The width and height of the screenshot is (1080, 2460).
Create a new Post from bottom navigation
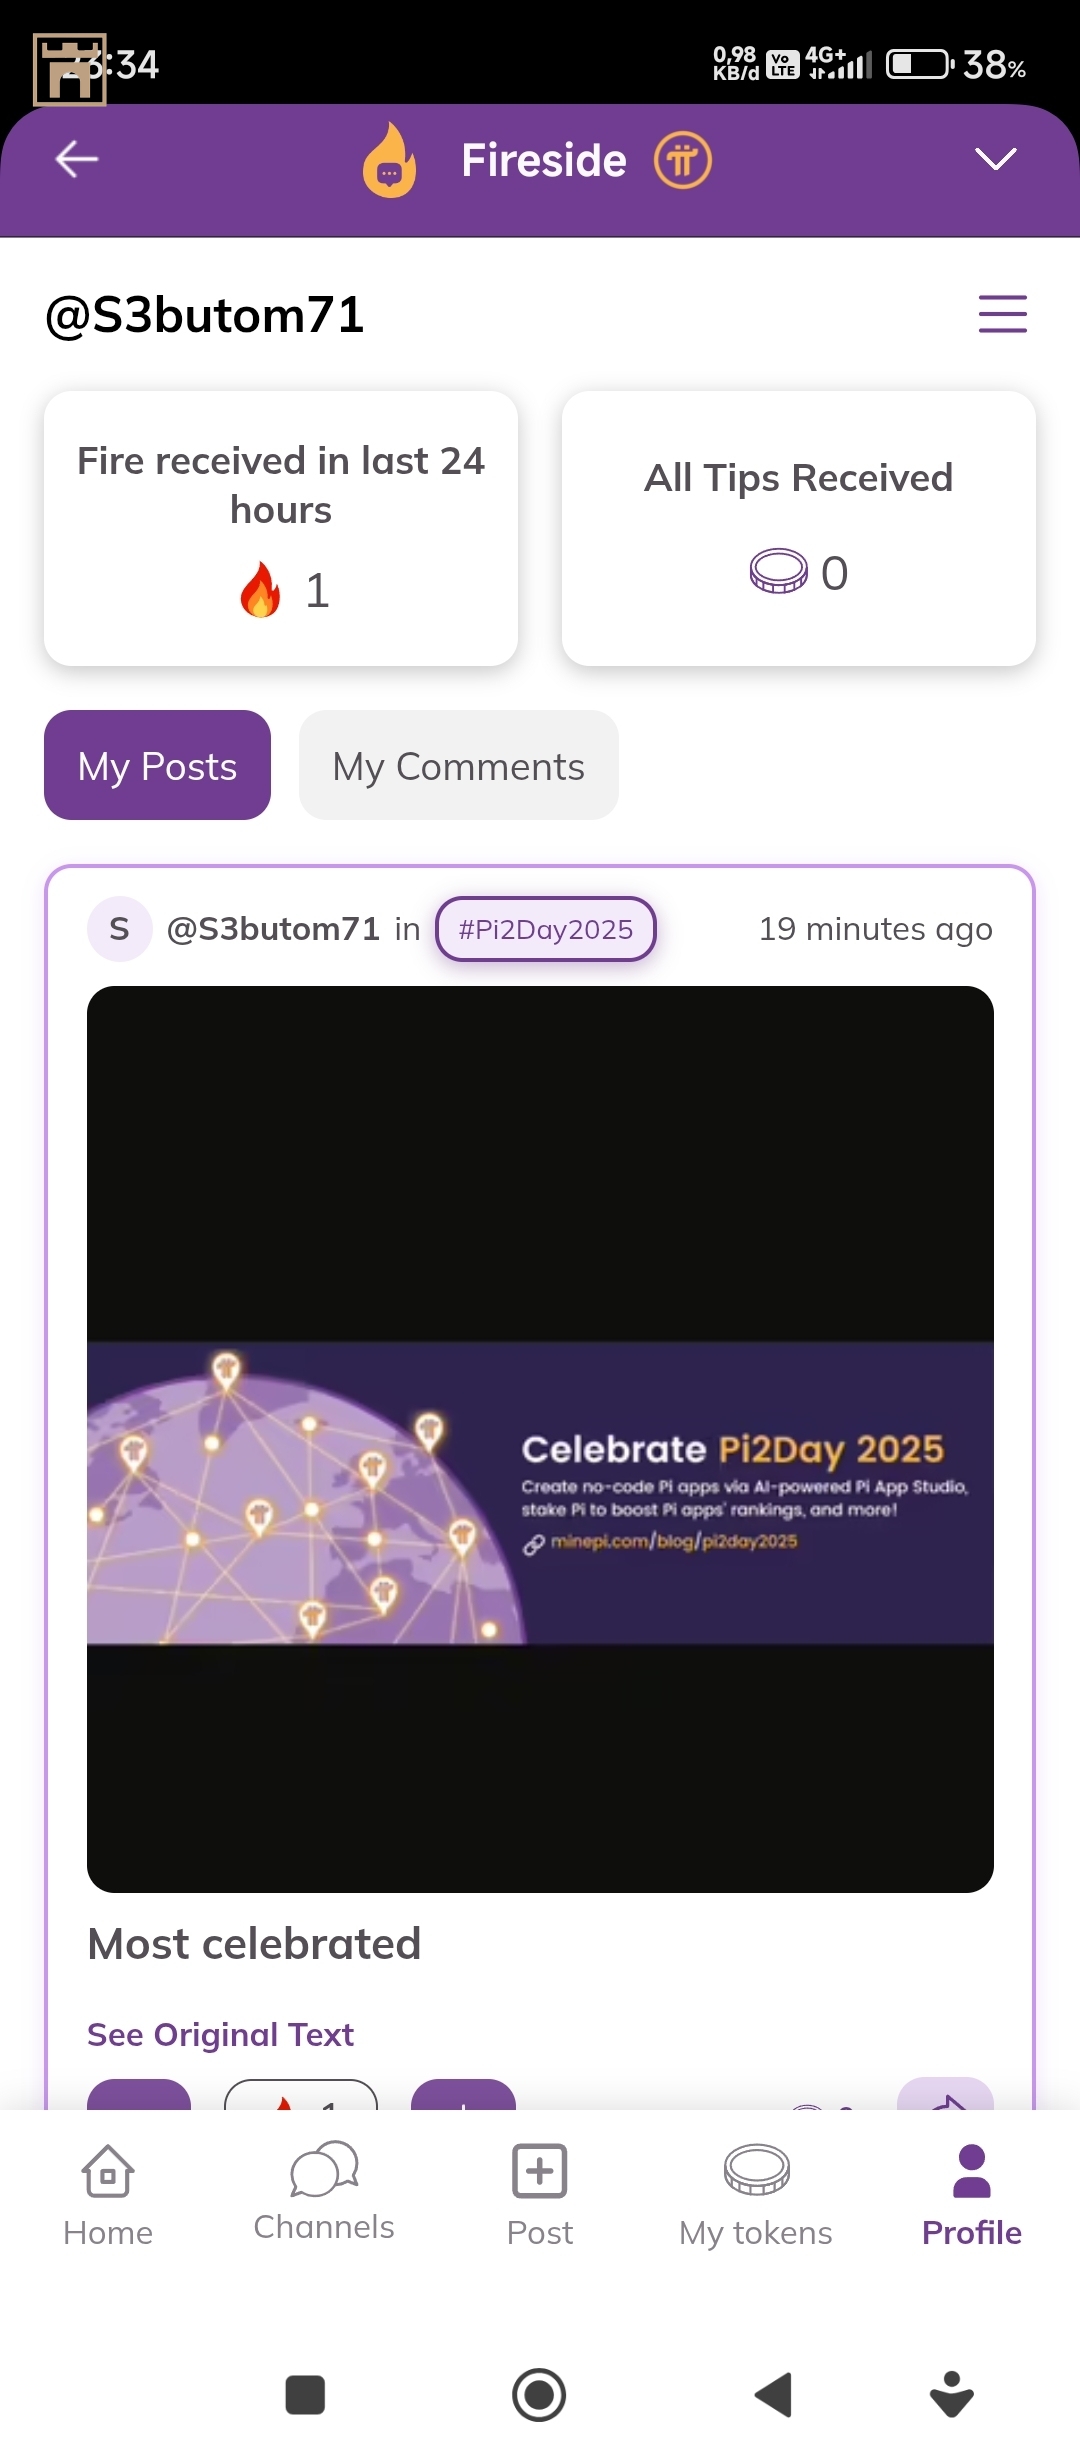540,2194
